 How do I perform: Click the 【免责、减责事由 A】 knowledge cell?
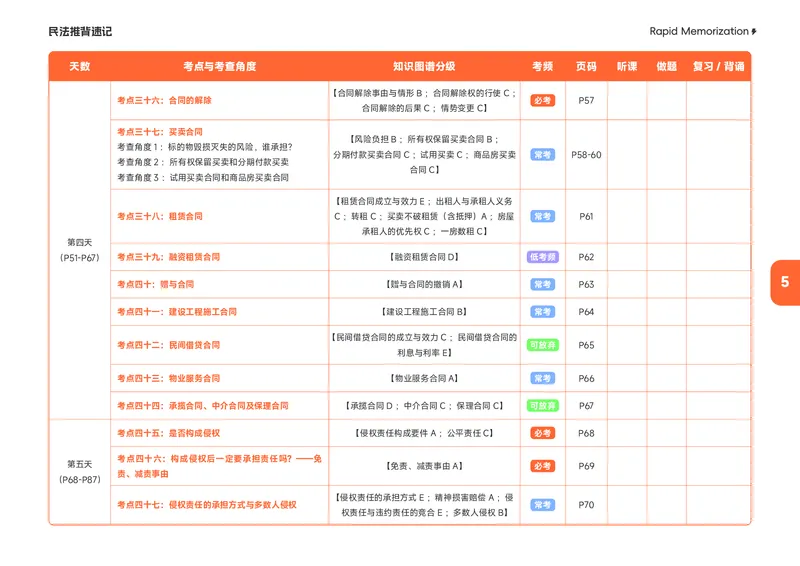424,466
